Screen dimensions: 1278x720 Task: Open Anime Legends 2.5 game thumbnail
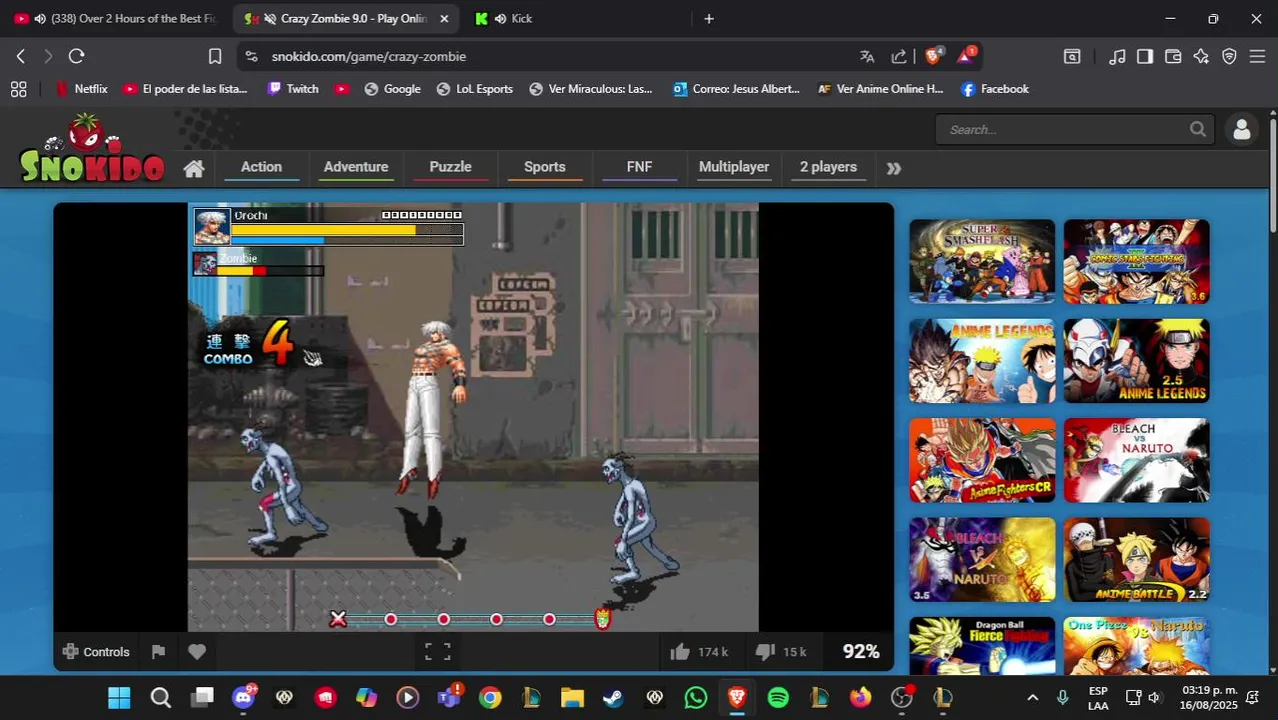(1136, 361)
